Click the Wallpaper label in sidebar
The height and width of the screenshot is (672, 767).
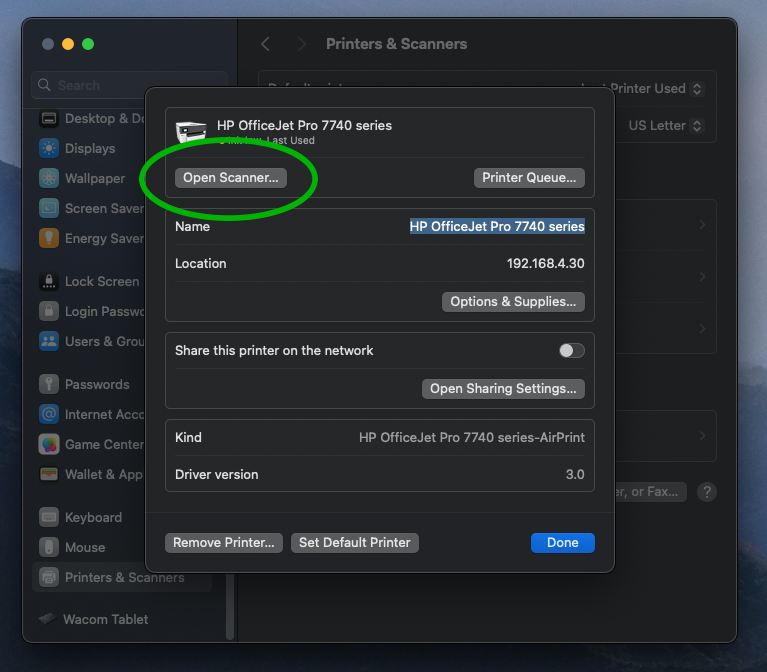click(95, 179)
